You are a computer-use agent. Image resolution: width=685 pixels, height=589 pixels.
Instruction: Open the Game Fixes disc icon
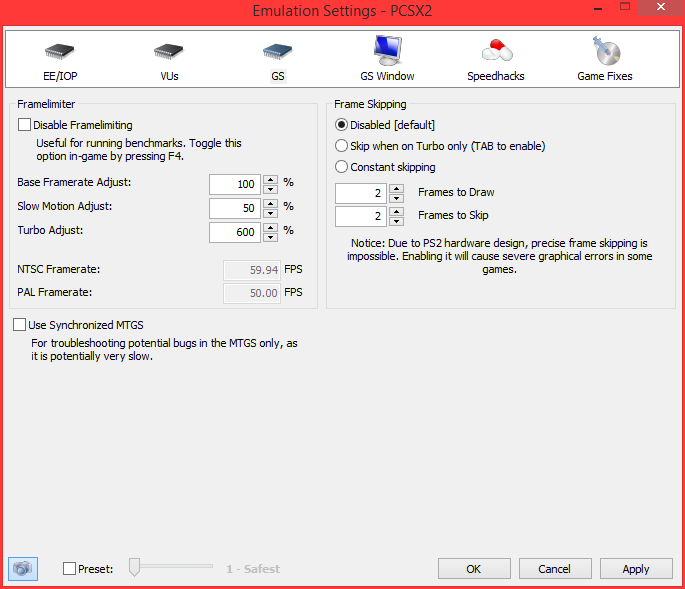604,50
